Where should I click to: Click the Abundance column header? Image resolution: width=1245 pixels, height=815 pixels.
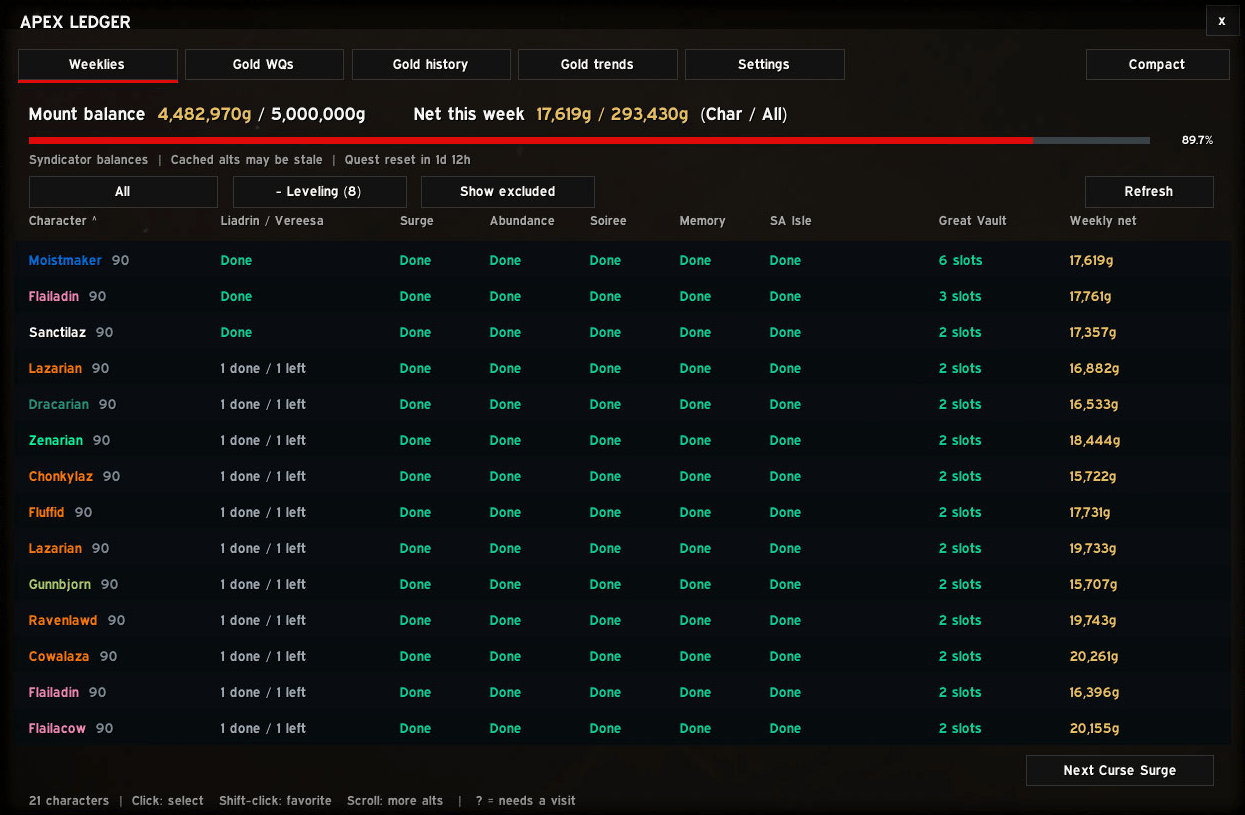522,221
